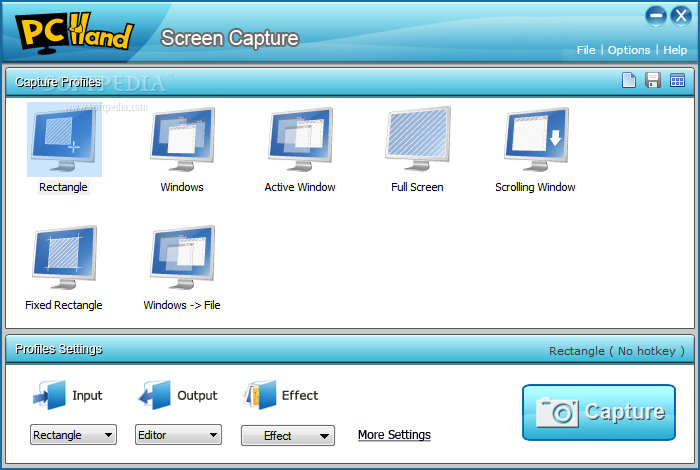700x470 pixels.
Task: Expand the Effect dropdown button
Action: 288,436
